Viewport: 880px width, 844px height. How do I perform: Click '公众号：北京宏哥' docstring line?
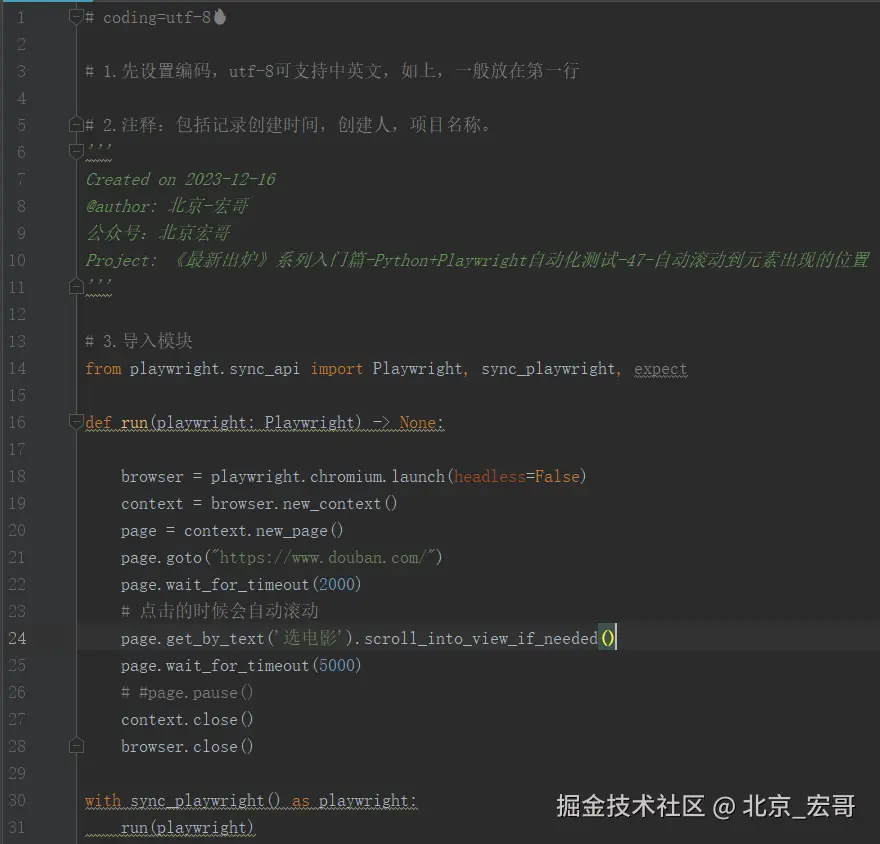pyautogui.click(x=158, y=233)
